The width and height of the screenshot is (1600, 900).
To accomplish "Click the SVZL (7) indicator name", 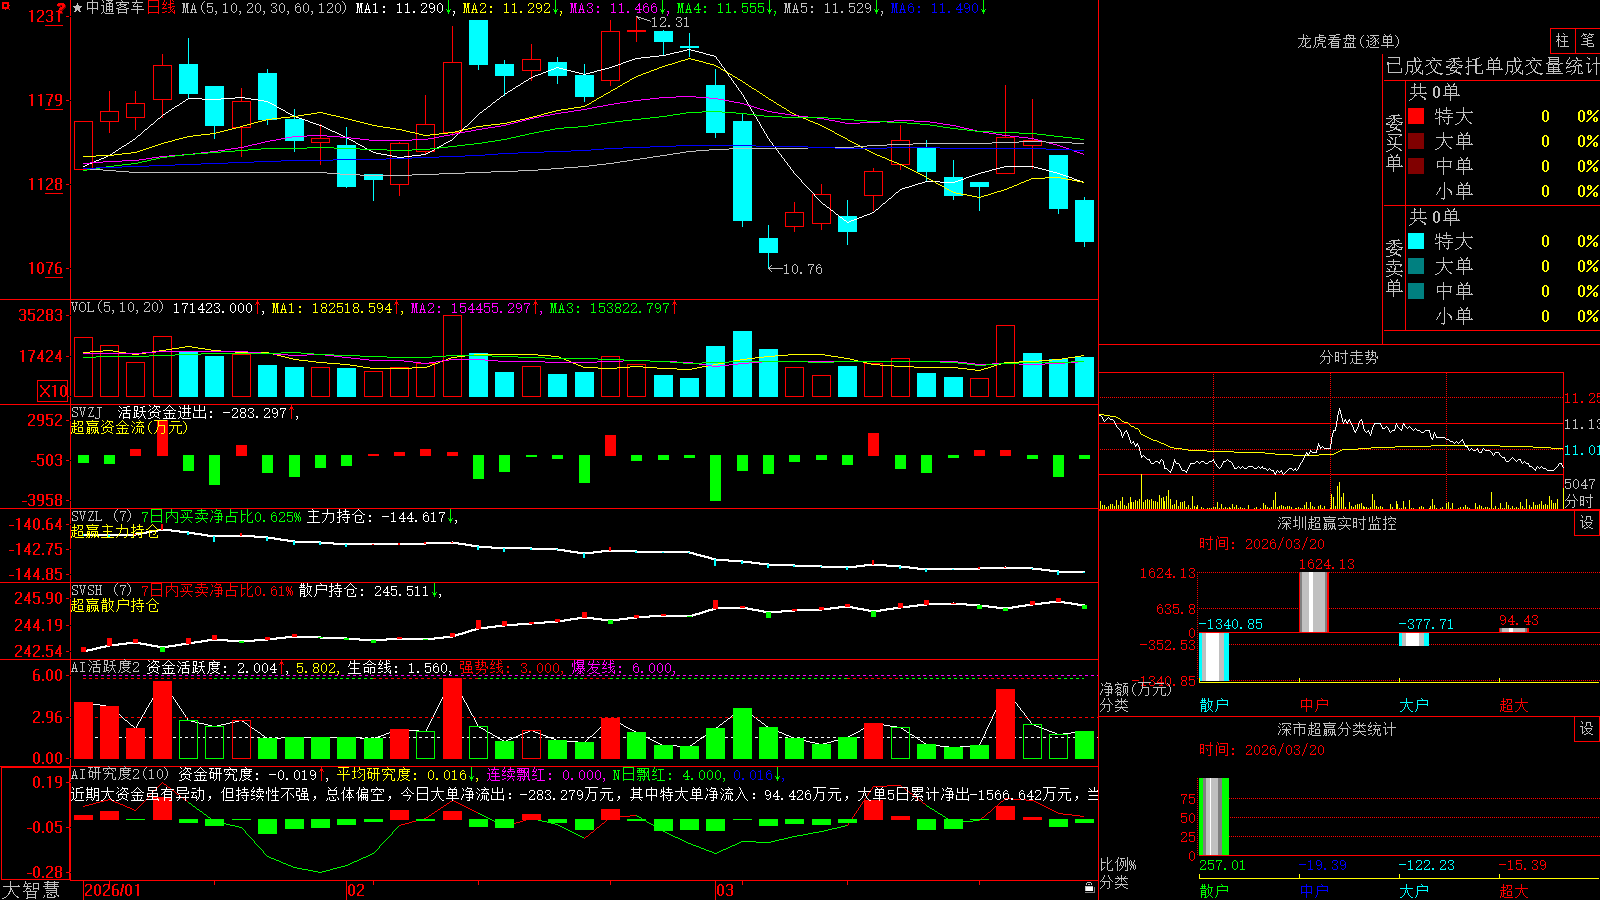I will (101, 517).
